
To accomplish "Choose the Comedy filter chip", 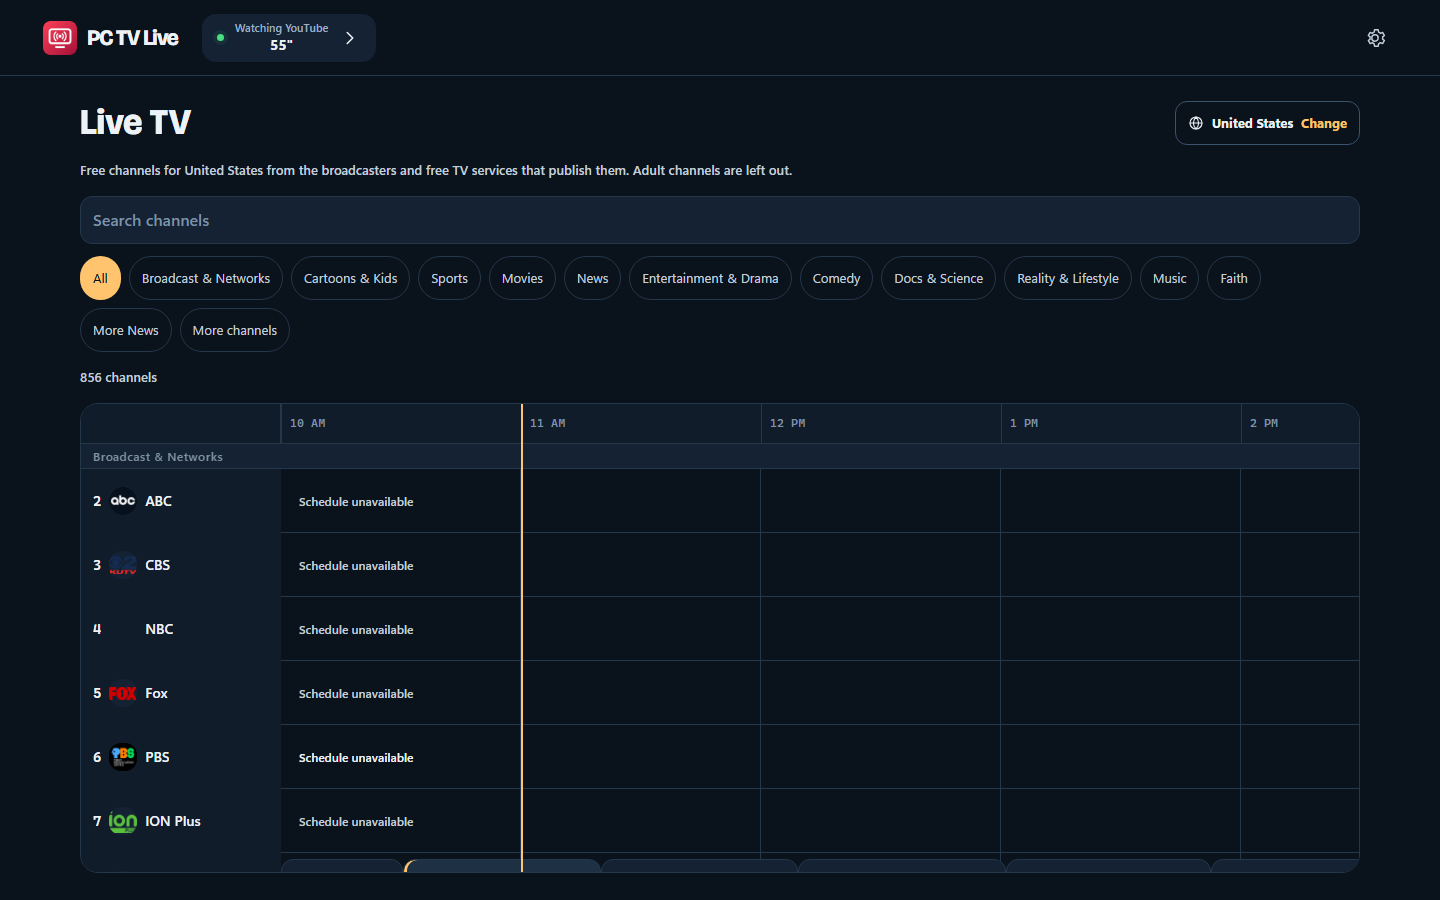I will pyautogui.click(x=836, y=278).
